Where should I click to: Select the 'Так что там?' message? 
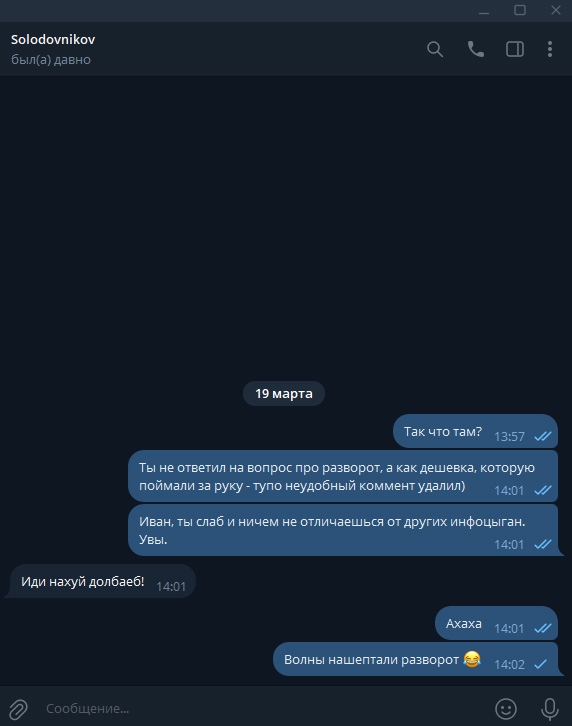pyautogui.click(x=475, y=432)
